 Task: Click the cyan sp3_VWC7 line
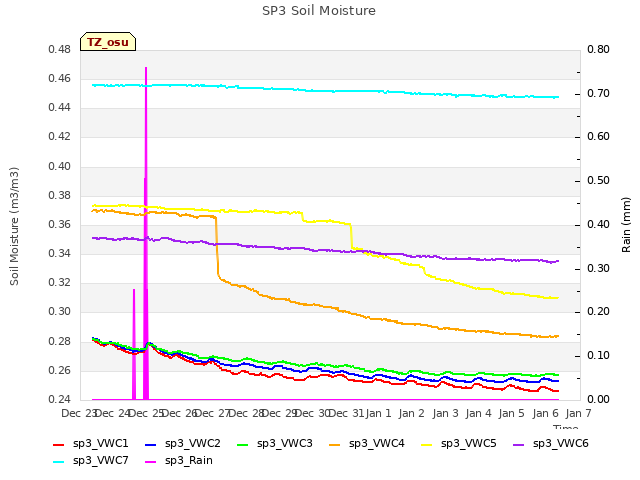(325, 91)
